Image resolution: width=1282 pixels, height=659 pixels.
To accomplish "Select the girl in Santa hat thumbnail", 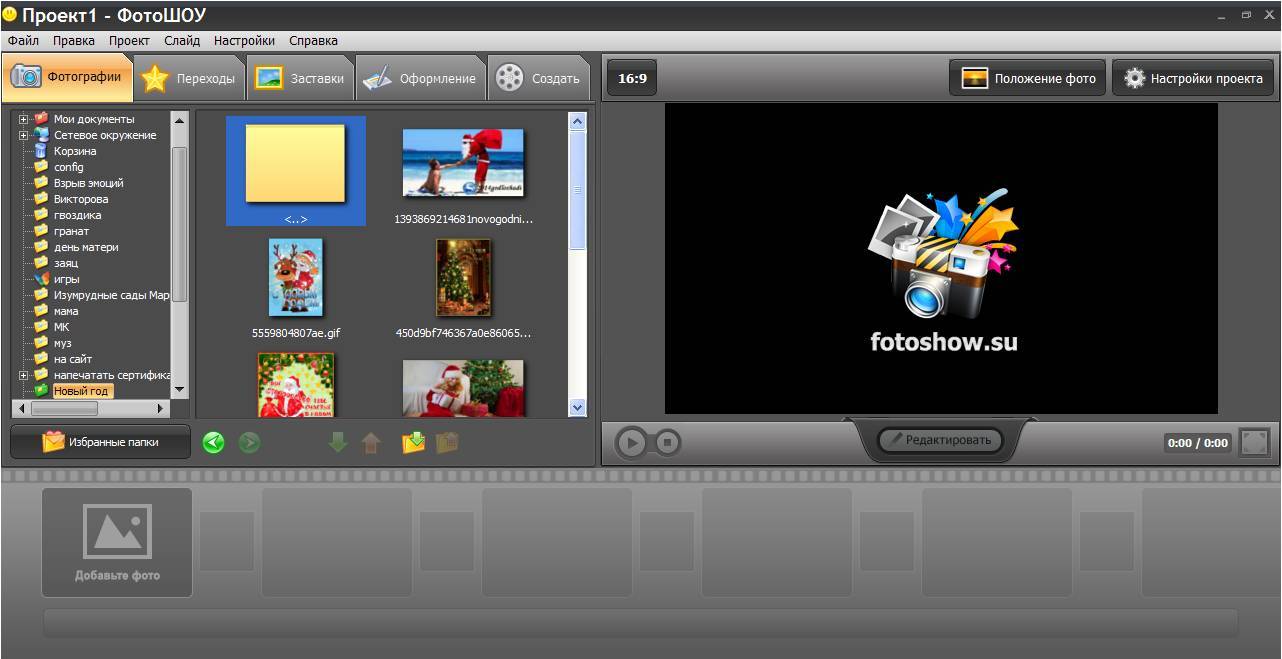I will point(463,388).
